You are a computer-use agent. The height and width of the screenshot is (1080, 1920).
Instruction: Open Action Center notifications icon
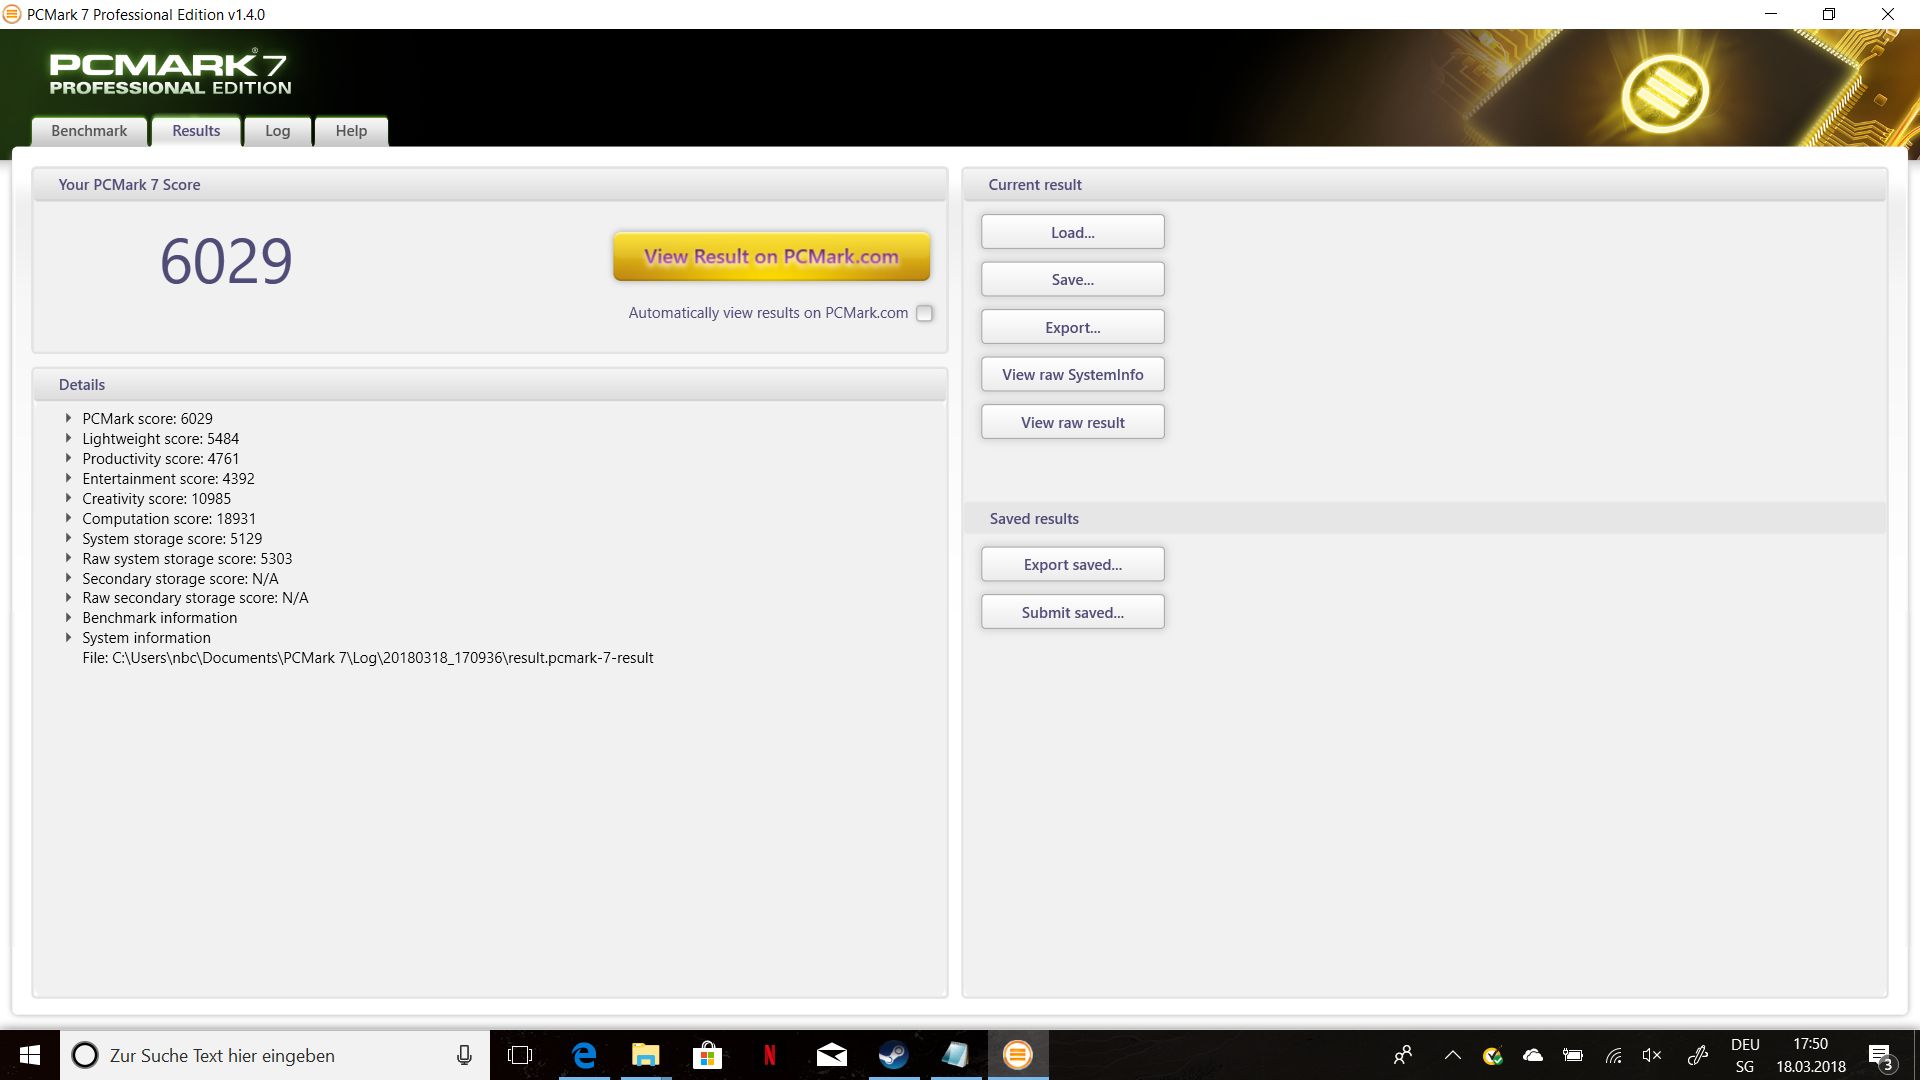tap(1881, 1056)
